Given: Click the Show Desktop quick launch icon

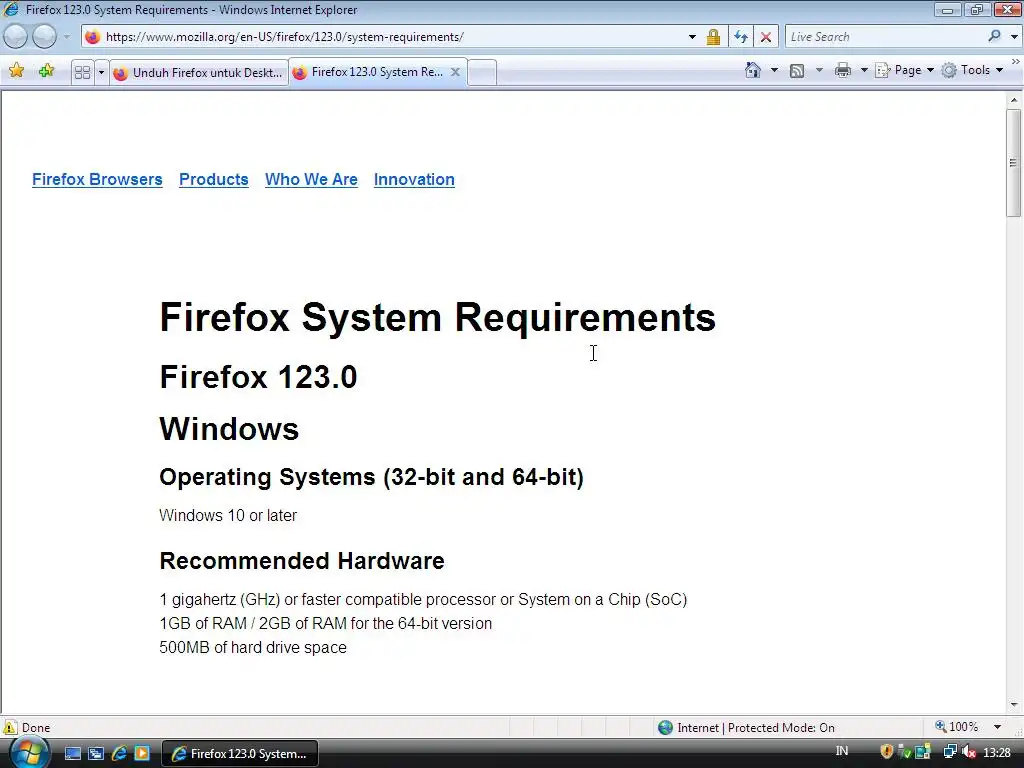Looking at the screenshot, I should (72, 754).
